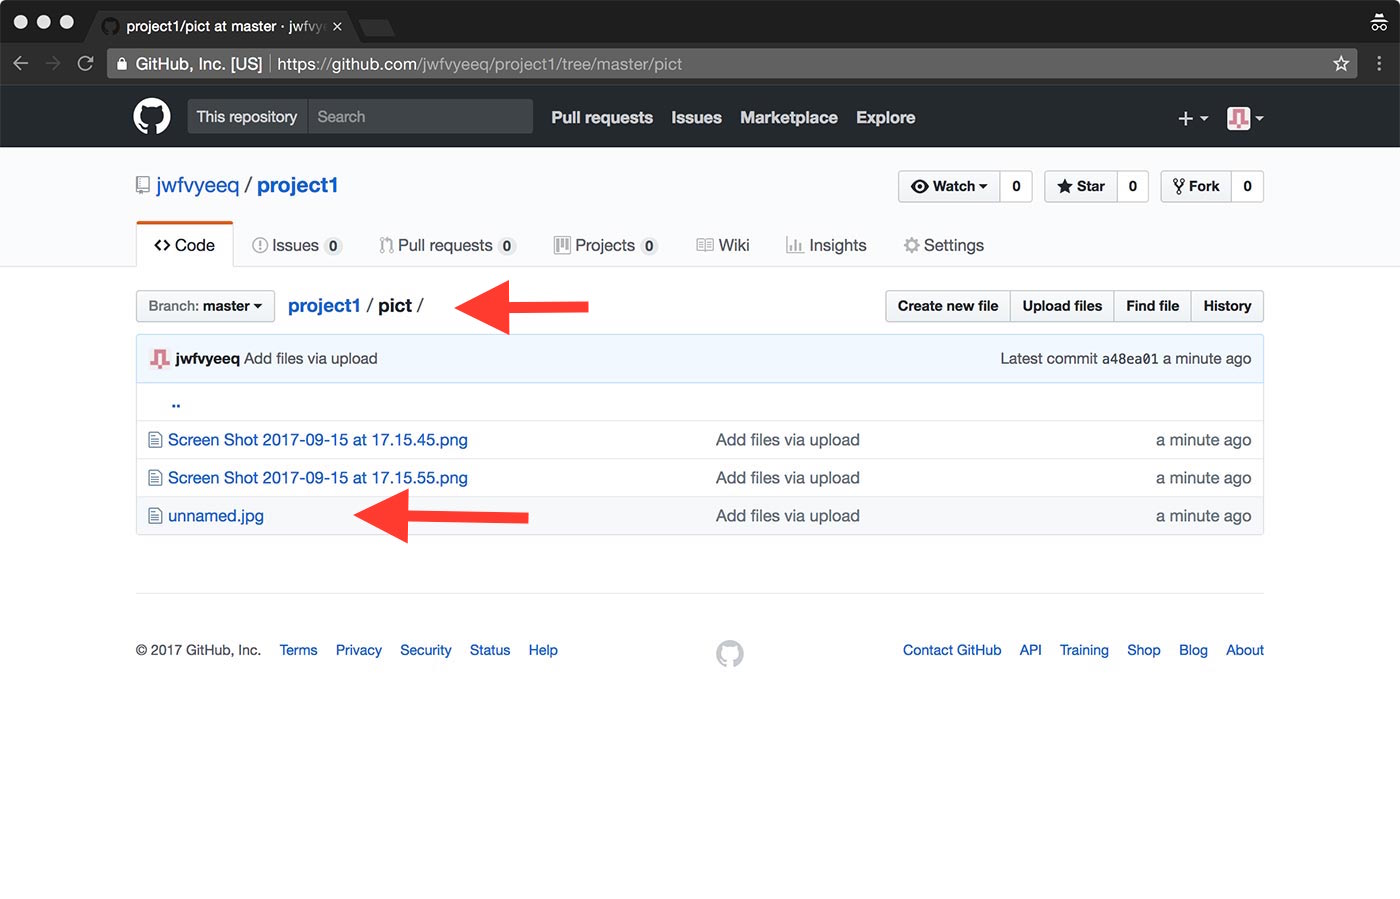
Task: Click file icon beside unnamed.jpg
Action: (x=155, y=516)
